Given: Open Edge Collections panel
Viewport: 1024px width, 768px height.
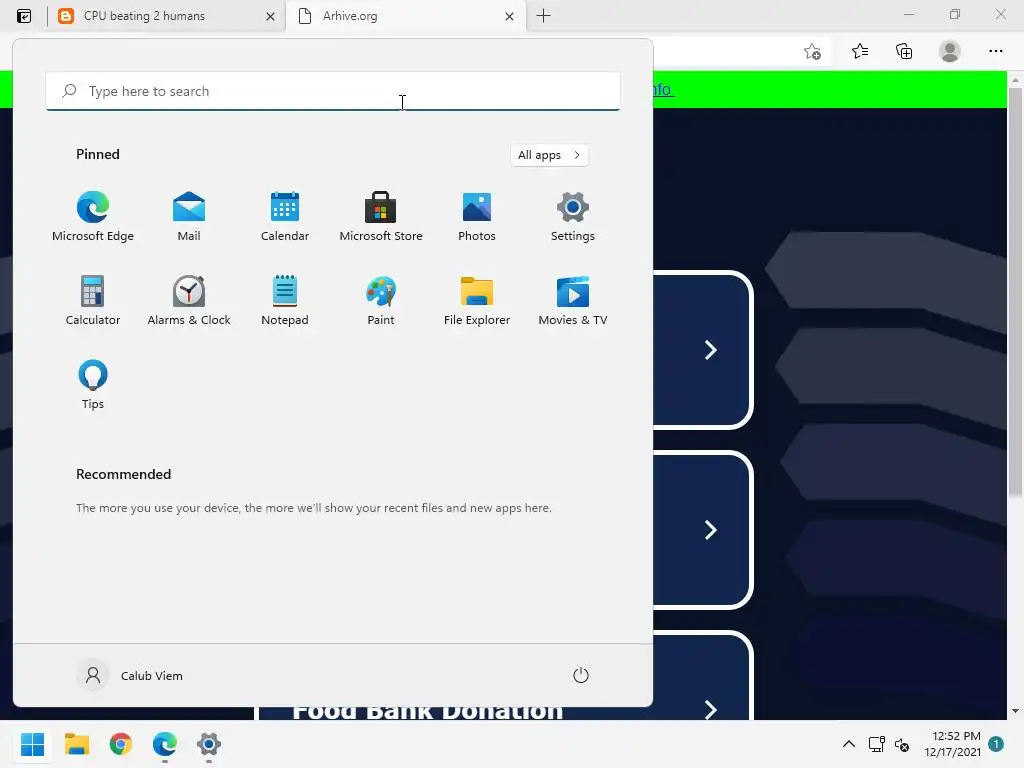Looking at the screenshot, I should pyautogui.click(x=904, y=51).
